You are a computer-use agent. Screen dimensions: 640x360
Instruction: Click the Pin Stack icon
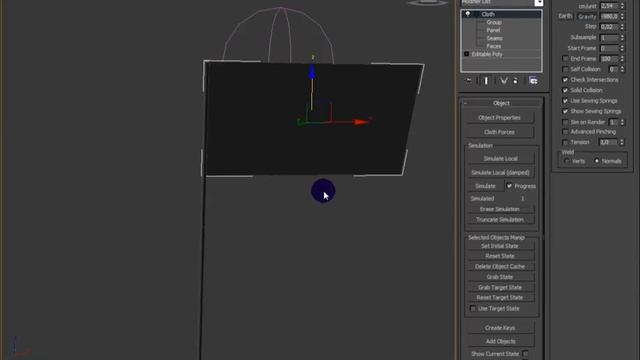click(469, 81)
